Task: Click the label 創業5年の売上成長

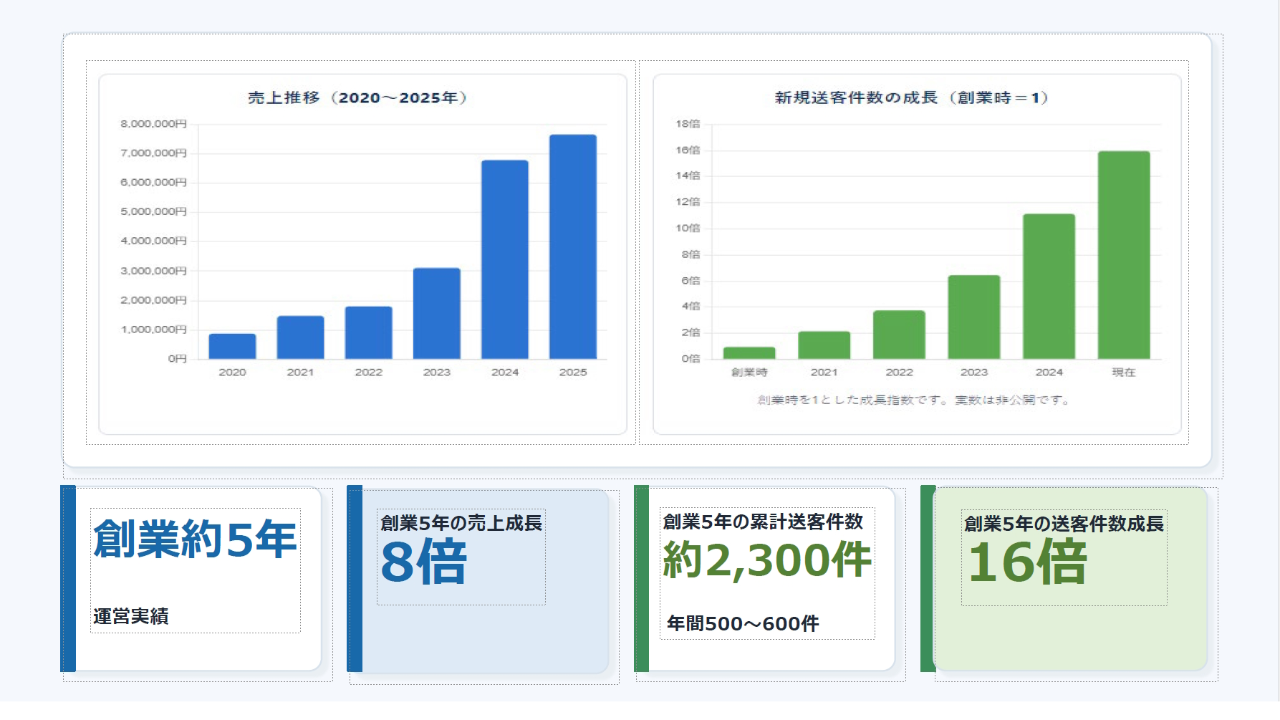Action: (x=462, y=522)
